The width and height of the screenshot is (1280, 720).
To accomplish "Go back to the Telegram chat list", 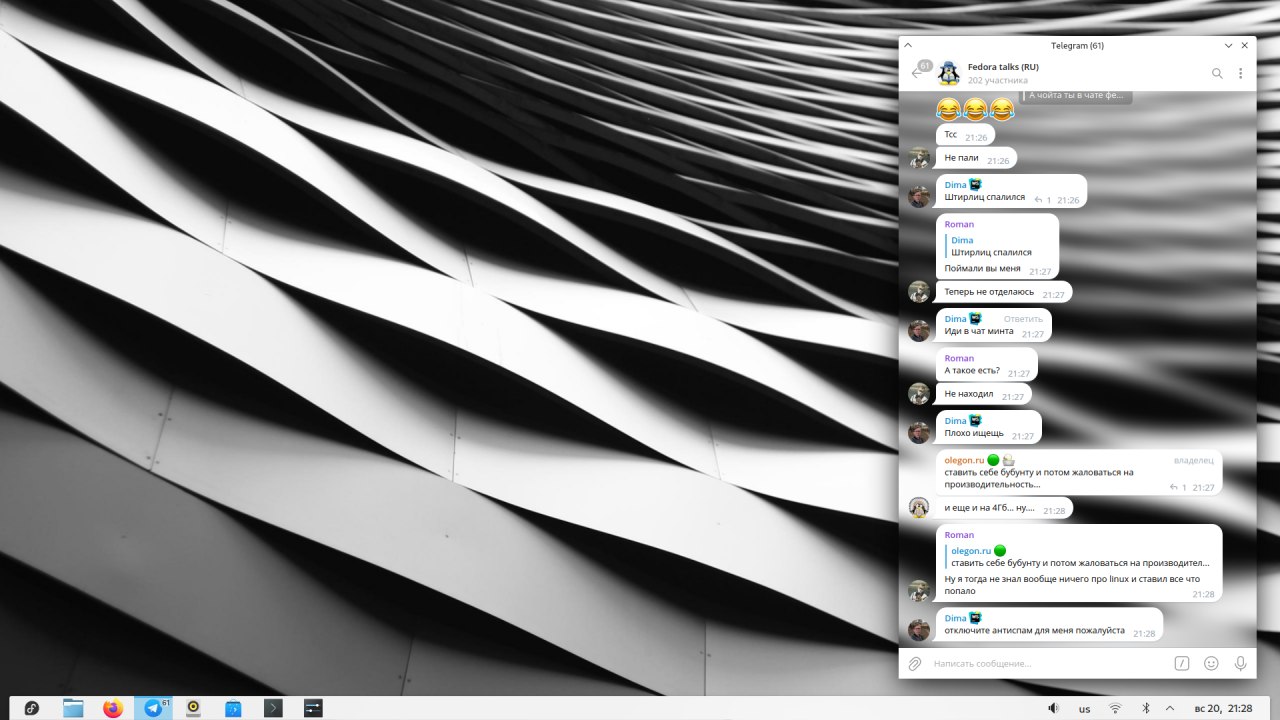I will click(917, 72).
